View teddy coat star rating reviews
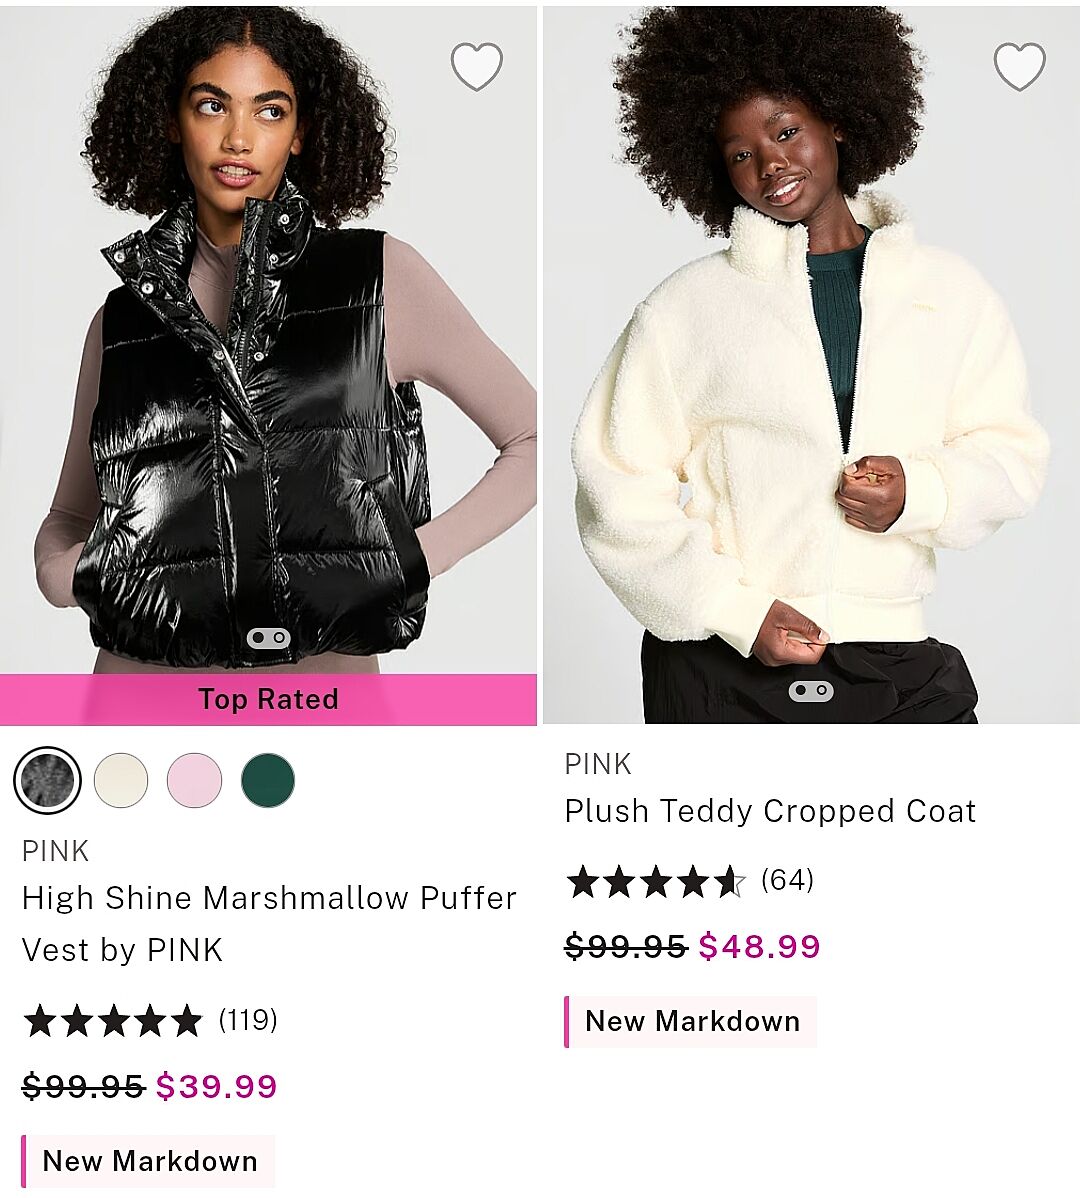Viewport: 1080px width, 1198px height. [x=656, y=881]
